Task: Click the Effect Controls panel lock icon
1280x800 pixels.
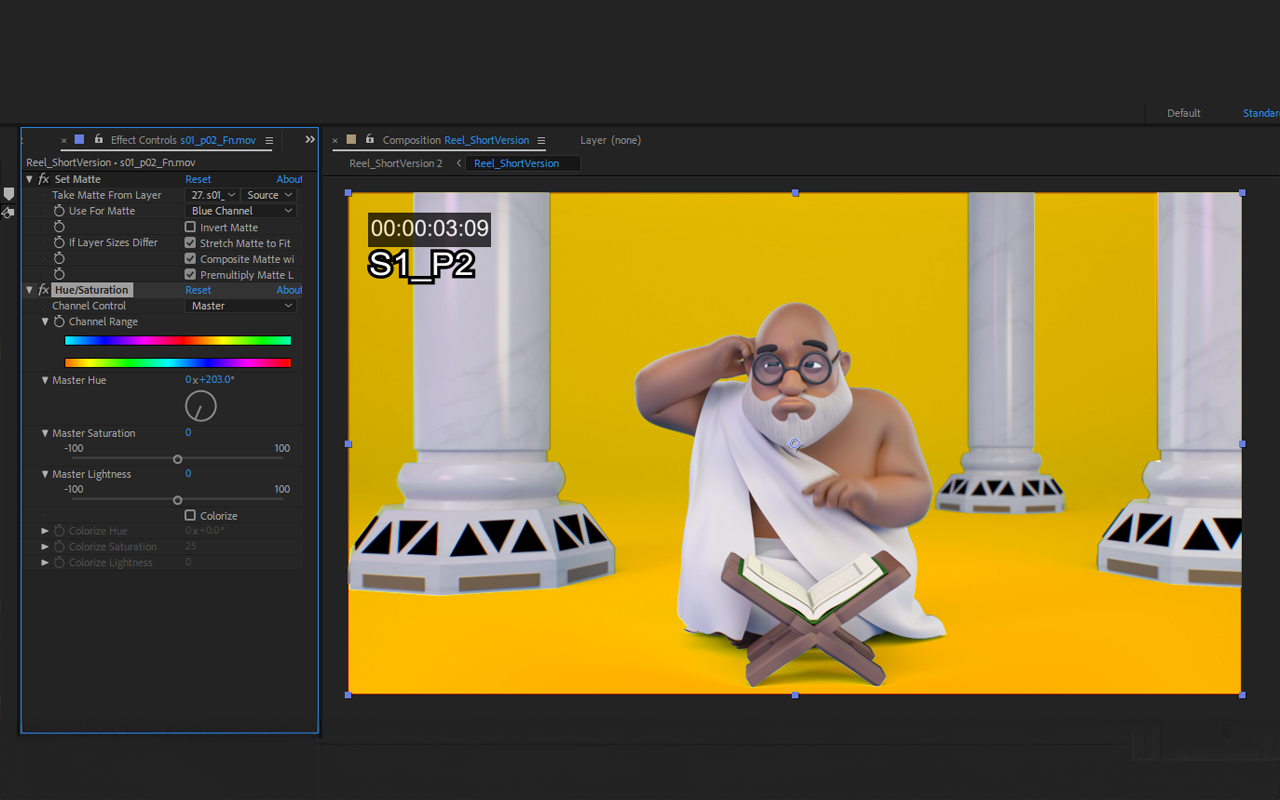Action: pos(98,140)
